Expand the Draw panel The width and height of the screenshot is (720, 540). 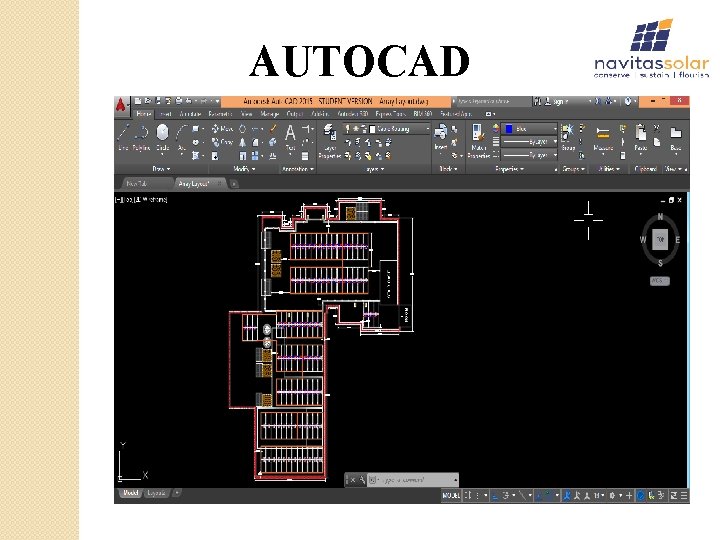[161, 169]
